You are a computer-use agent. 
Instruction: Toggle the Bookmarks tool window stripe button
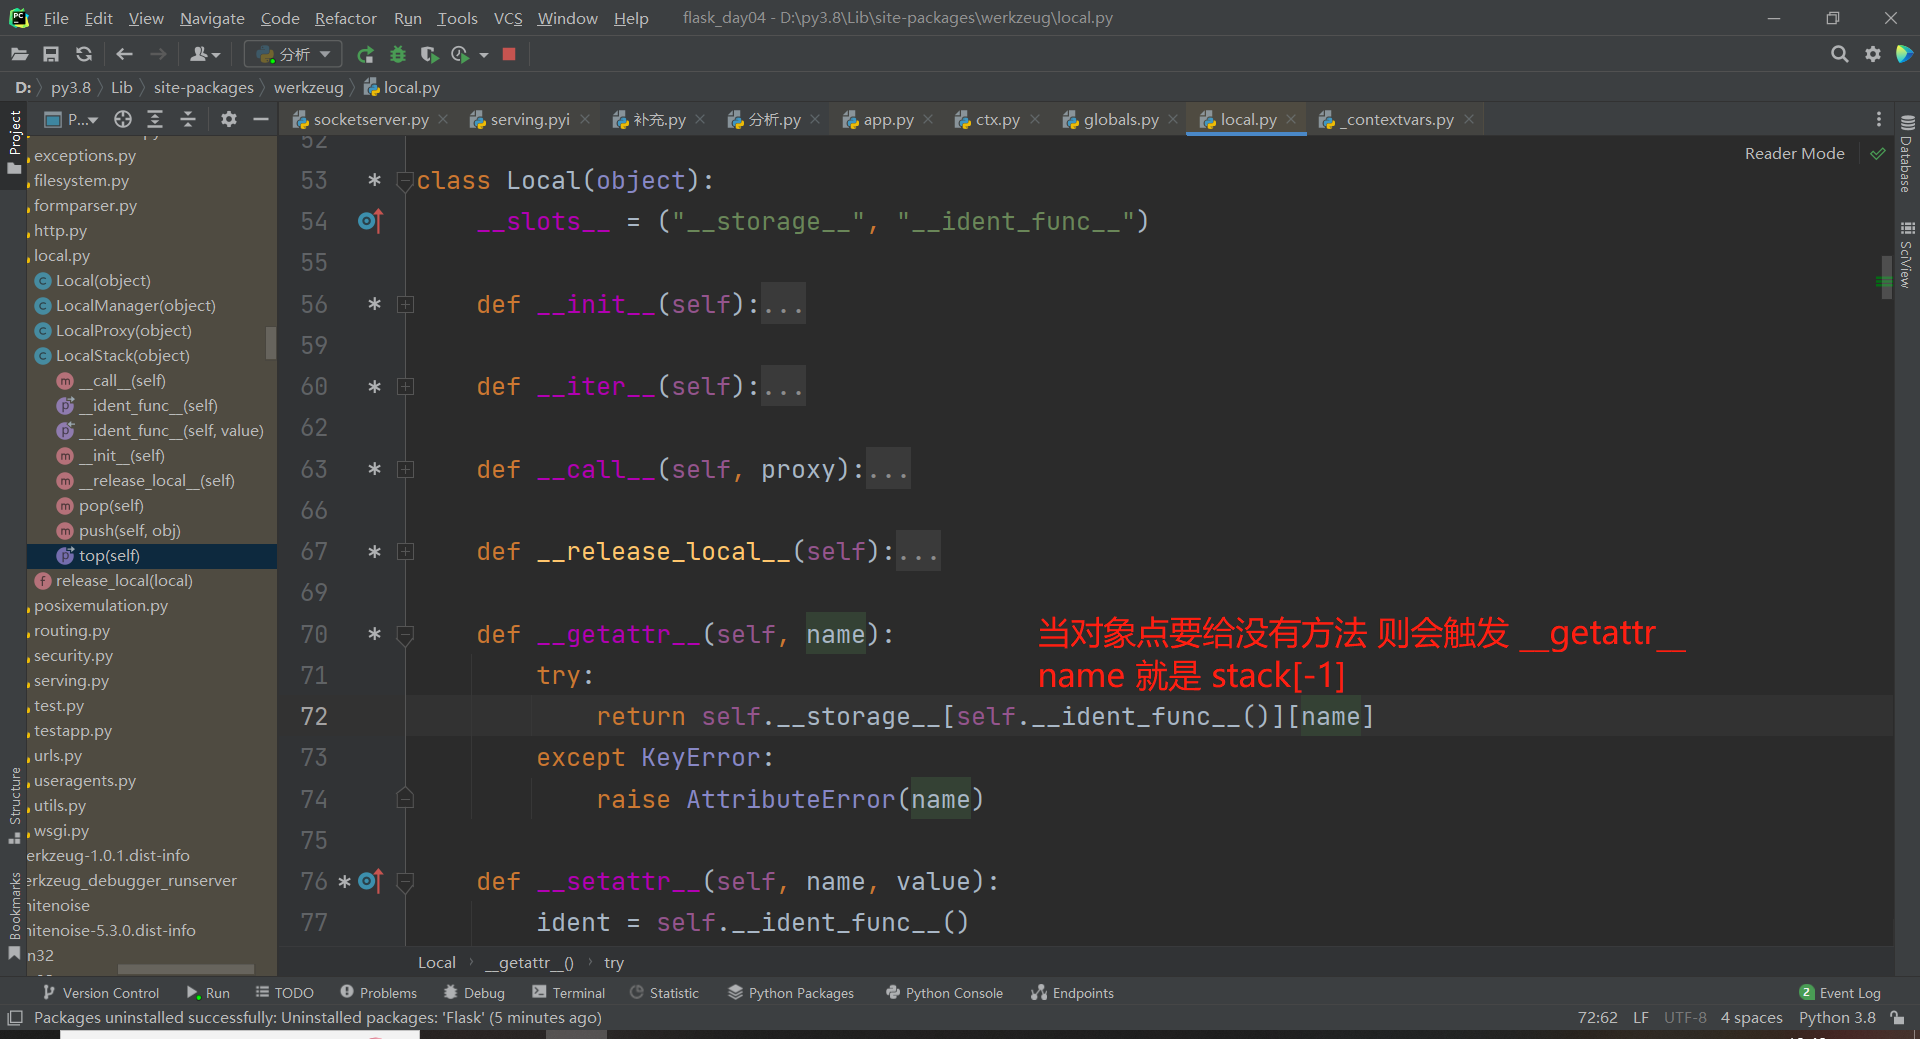tap(14, 916)
